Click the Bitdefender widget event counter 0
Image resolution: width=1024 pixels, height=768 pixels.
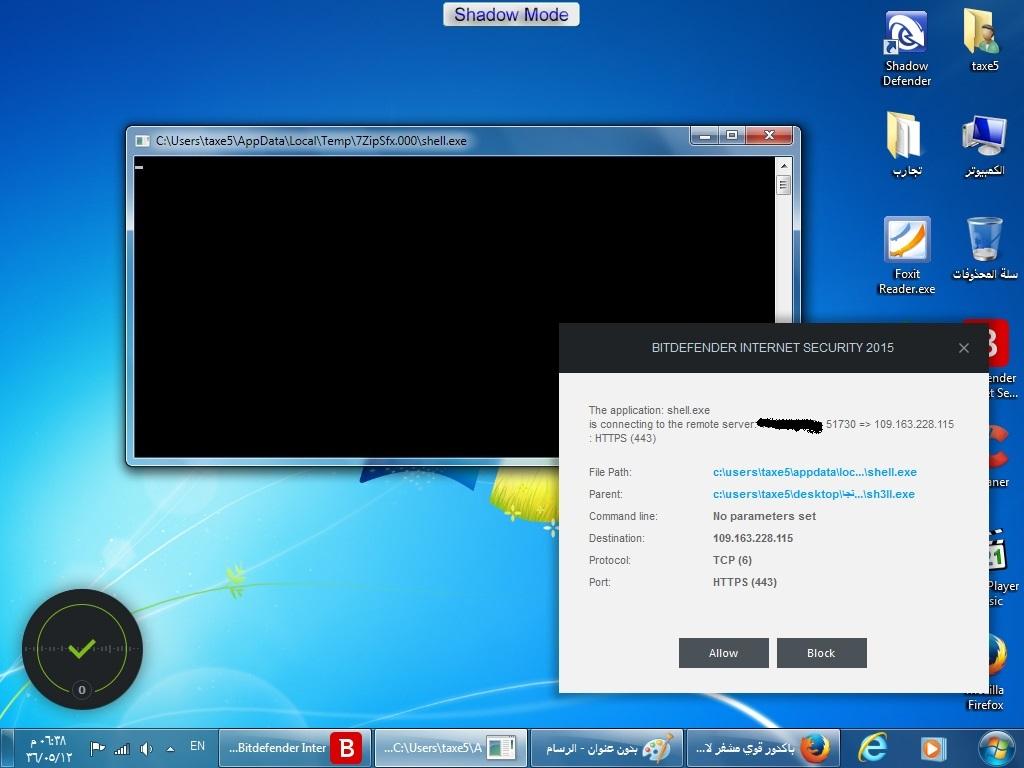point(82,690)
